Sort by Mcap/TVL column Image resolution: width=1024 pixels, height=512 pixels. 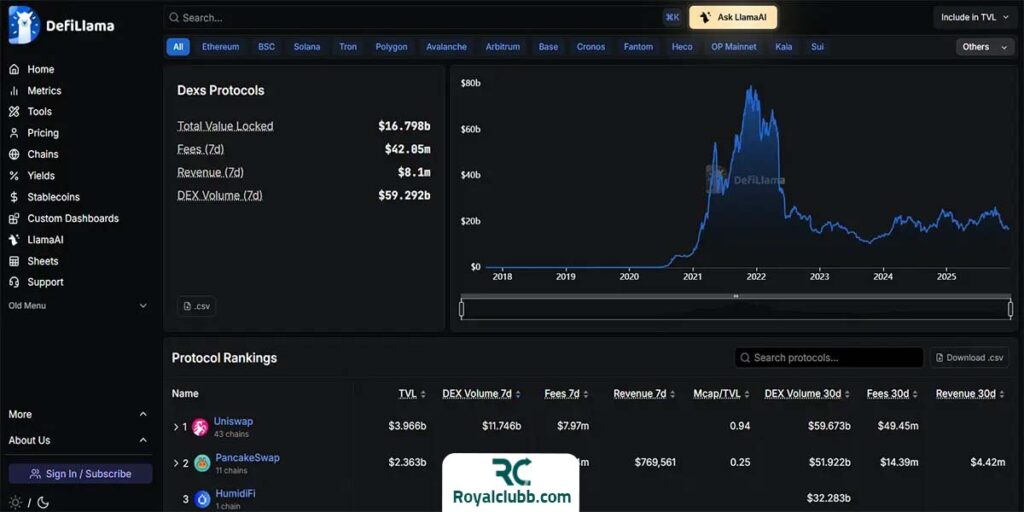point(722,394)
